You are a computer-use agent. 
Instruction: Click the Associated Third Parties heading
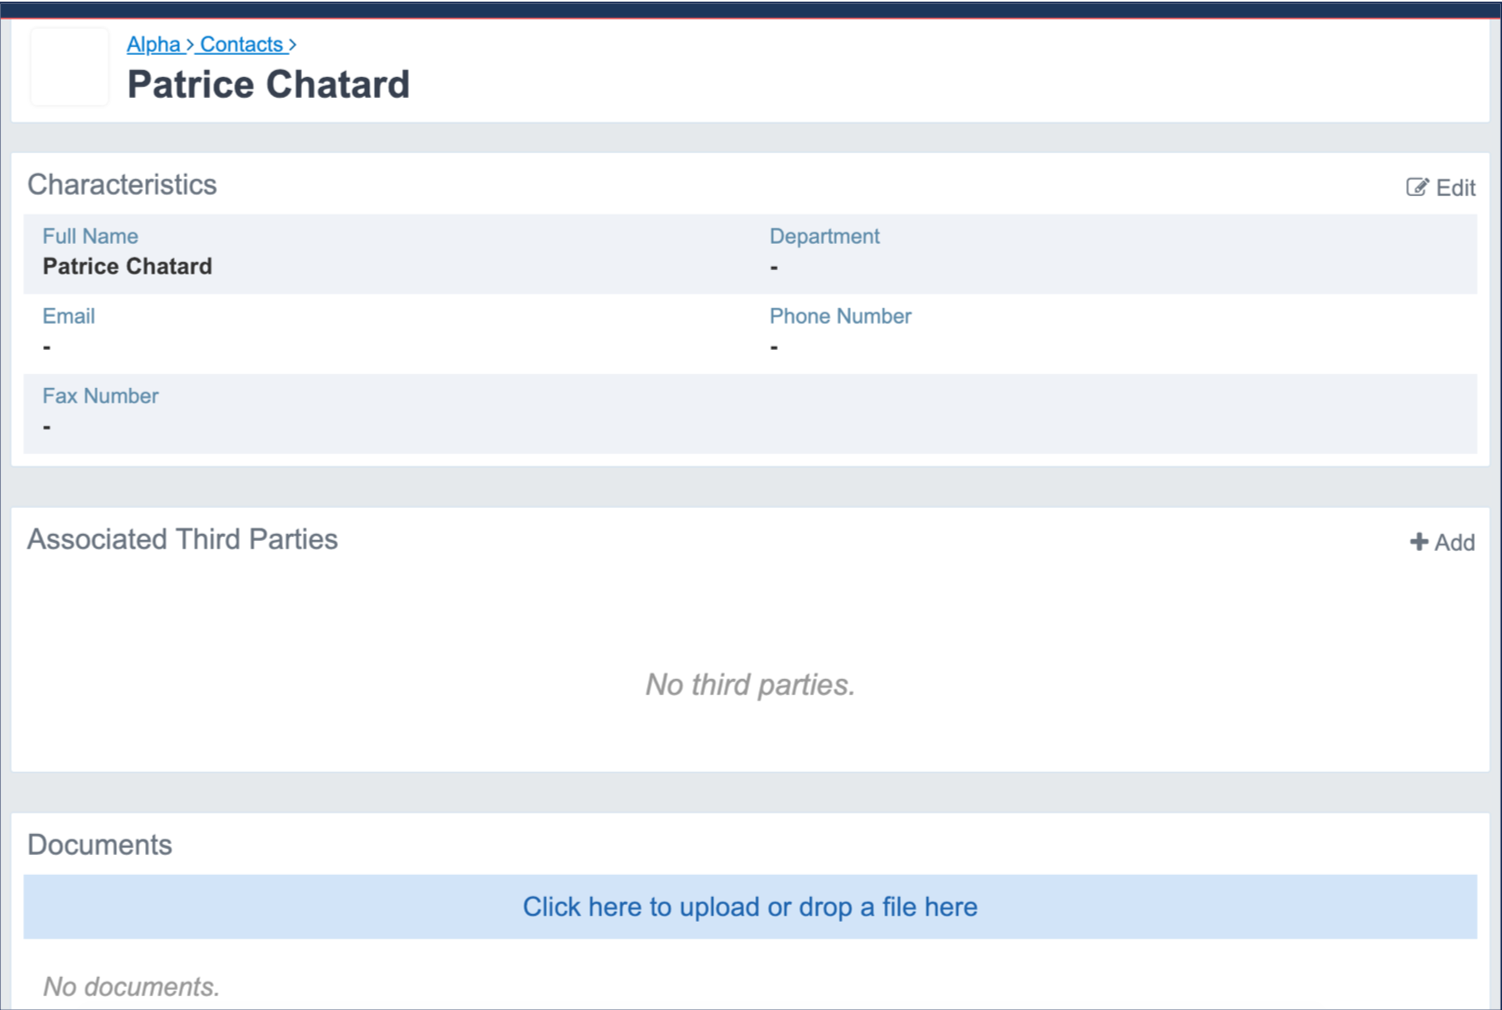[182, 539]
